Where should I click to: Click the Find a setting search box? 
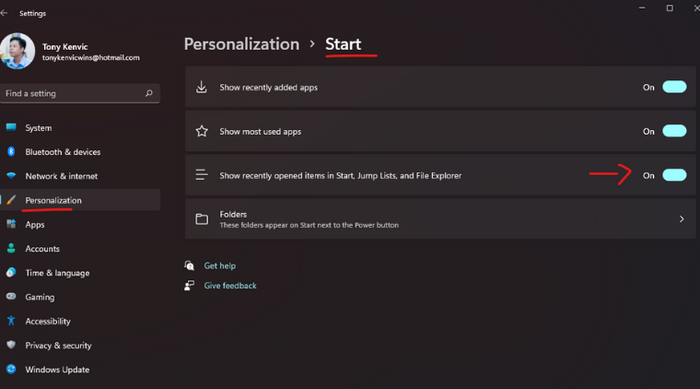[x=80, y=93]
